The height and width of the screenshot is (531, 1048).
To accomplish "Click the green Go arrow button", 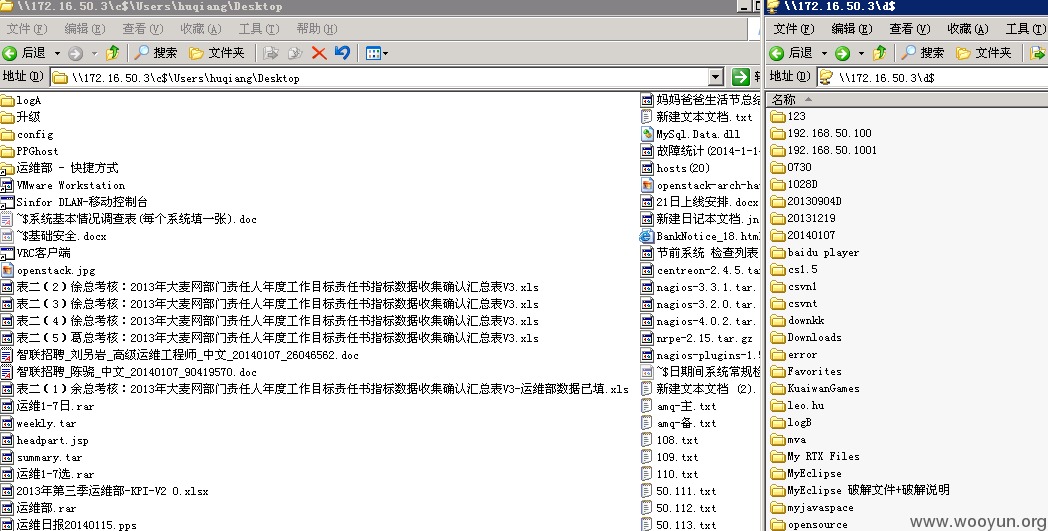I will (740, 78).
